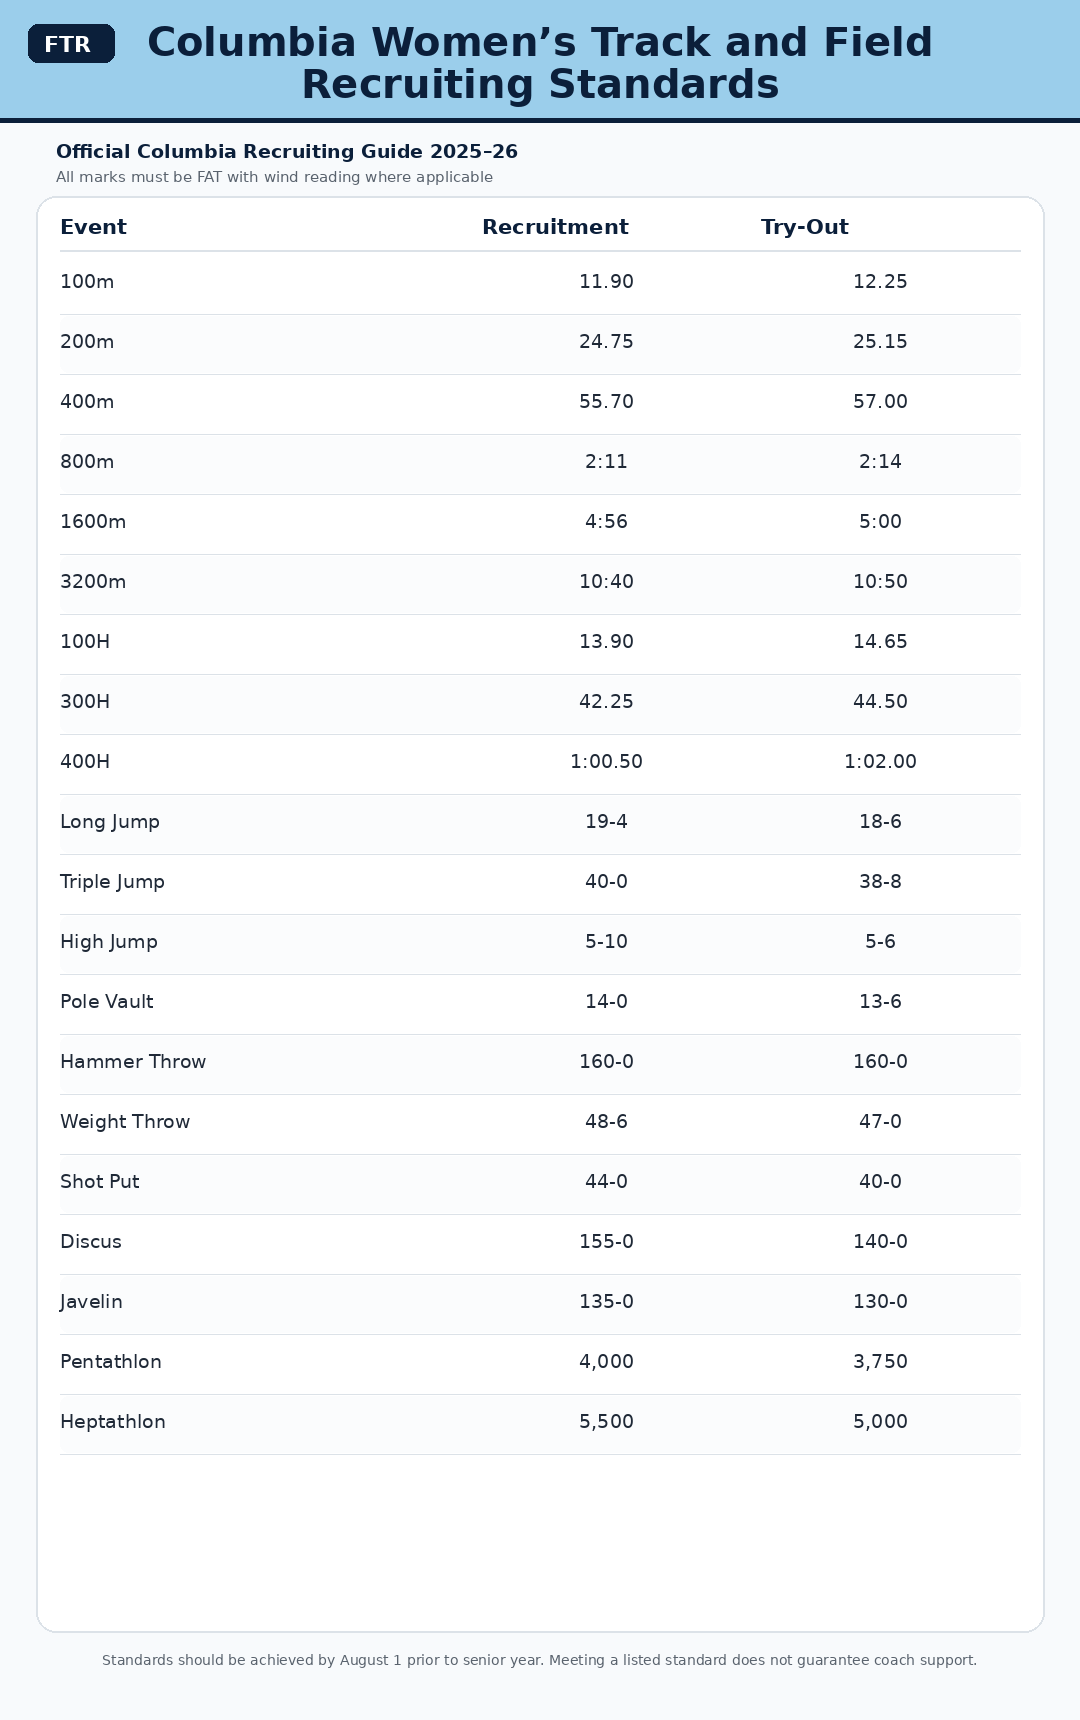Click the Shot Put recruitment mark 44-0
The width and height of the screenshot is (1080, 1720).
(606, 1182)
